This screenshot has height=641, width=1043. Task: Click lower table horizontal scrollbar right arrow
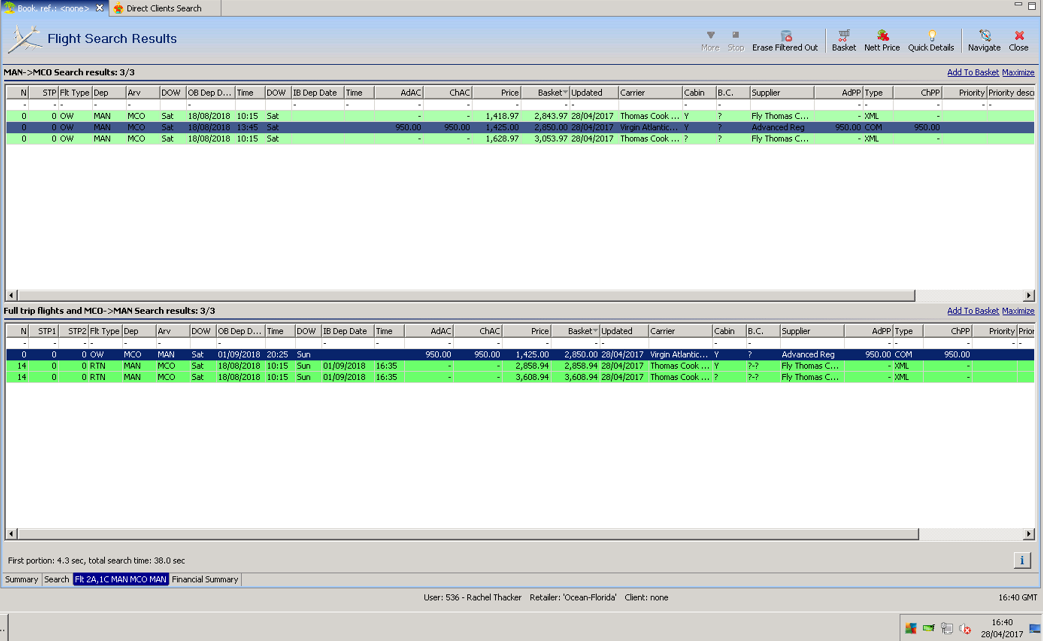tap(1029, 533)
